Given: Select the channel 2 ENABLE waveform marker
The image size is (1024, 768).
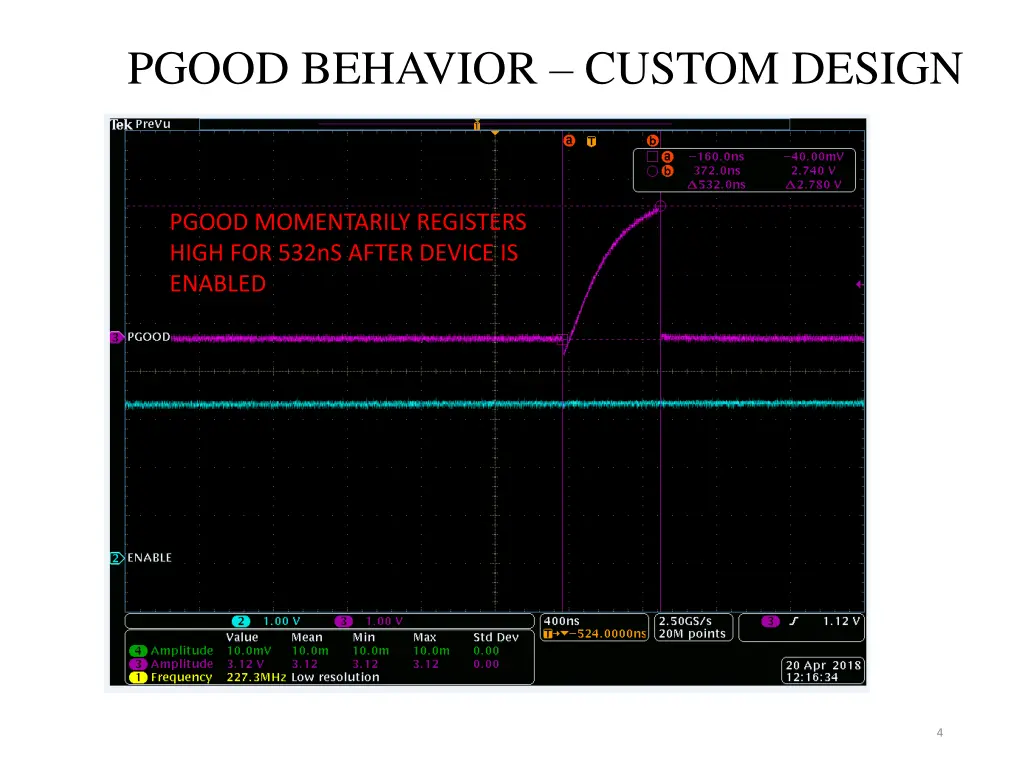Looking at the screenshot, I should point(116,558).
